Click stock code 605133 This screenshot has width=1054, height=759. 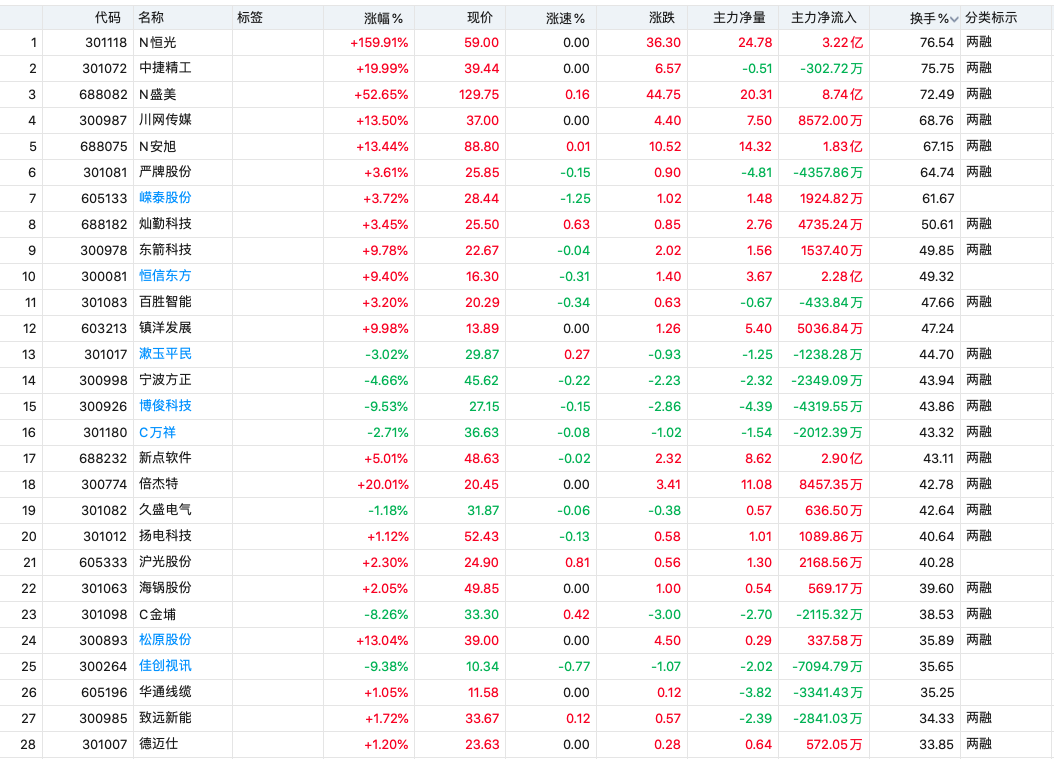104,198
